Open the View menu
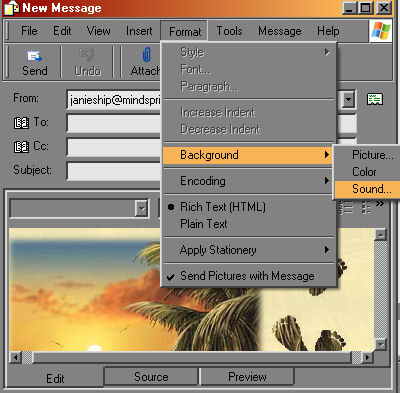Viewport: 400px width, 393px height. pyautogui.click(x=98, y=31)
